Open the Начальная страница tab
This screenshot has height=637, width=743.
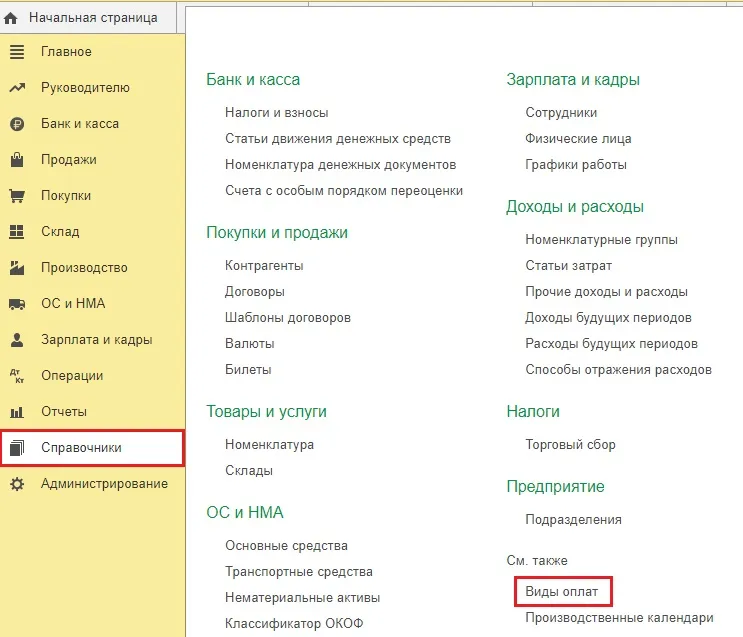coord(93,18)
